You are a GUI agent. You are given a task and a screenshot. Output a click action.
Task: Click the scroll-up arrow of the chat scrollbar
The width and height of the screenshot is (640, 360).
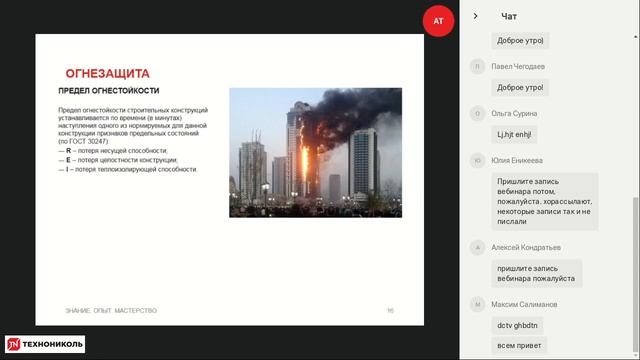tap(636, 37)
